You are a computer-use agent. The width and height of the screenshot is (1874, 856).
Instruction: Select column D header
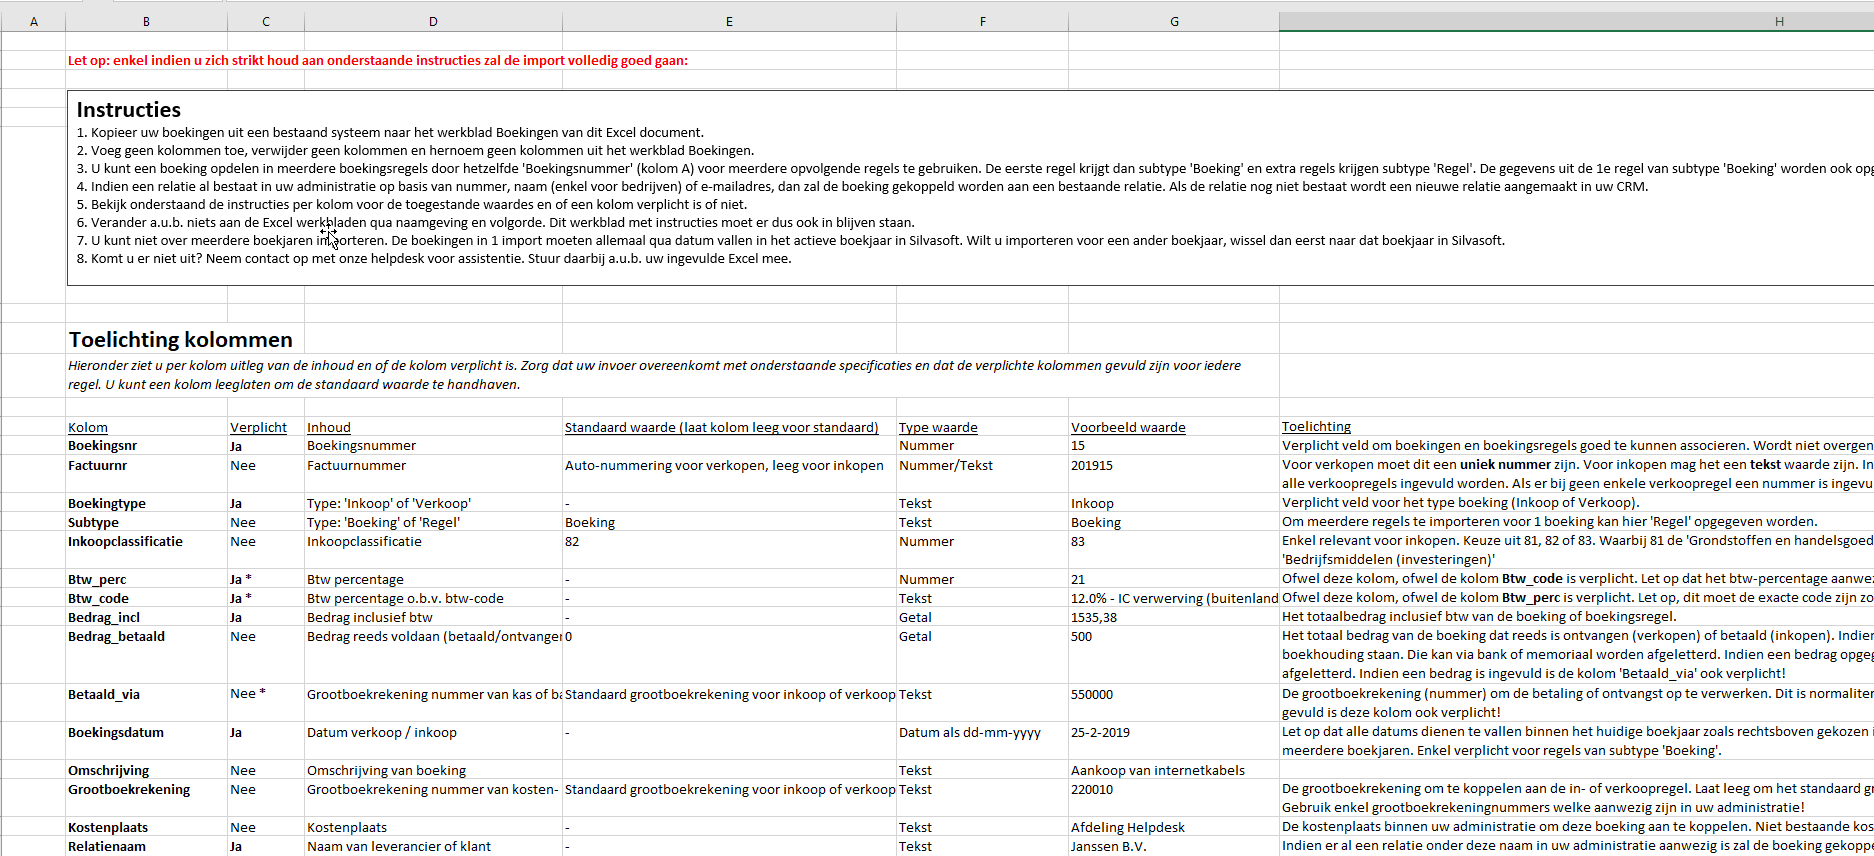pyautogui.click(x=433, y=21)
